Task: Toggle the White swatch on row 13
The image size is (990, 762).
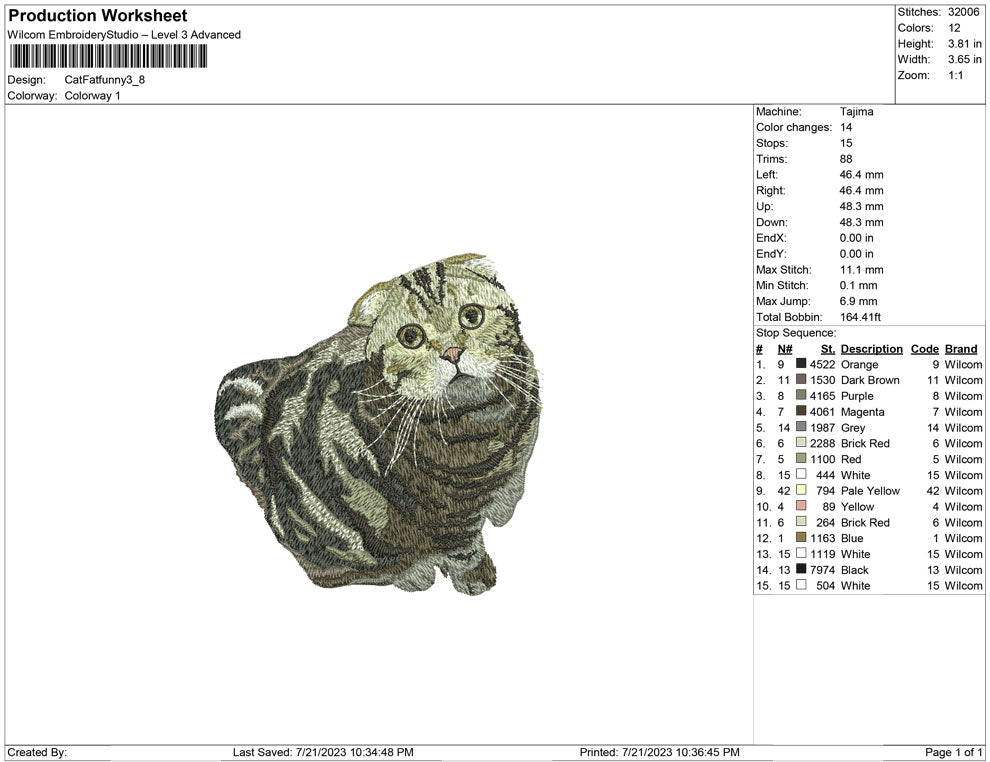Action: pos(800,554)
